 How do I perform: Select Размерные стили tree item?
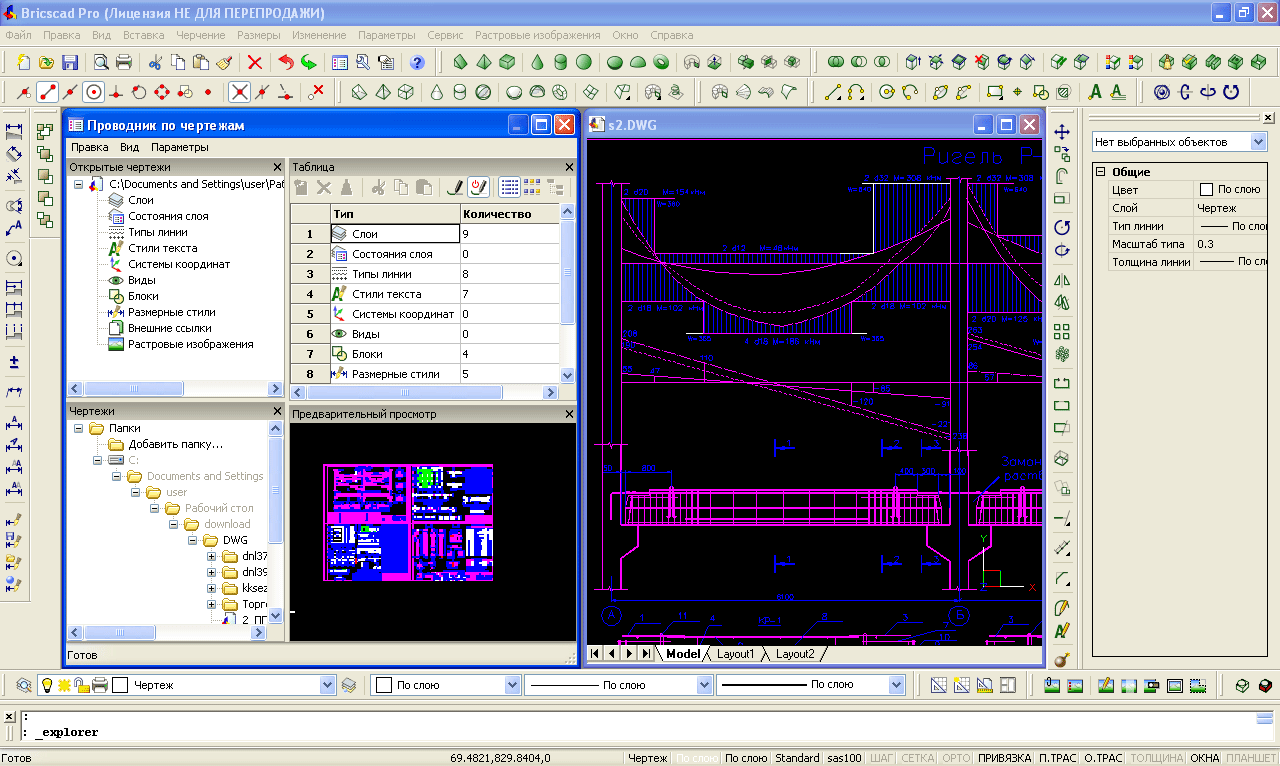tap(172, 312)
